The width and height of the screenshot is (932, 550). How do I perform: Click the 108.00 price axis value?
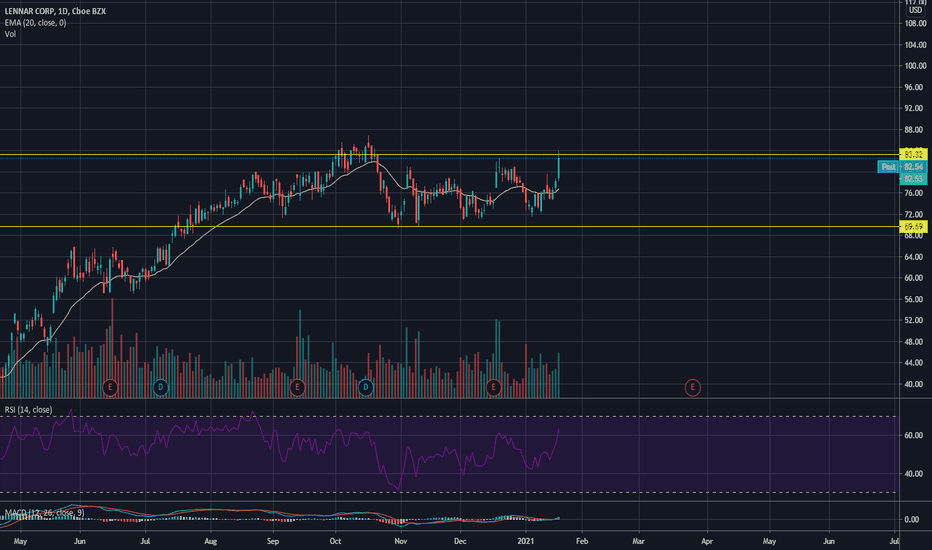915,23
